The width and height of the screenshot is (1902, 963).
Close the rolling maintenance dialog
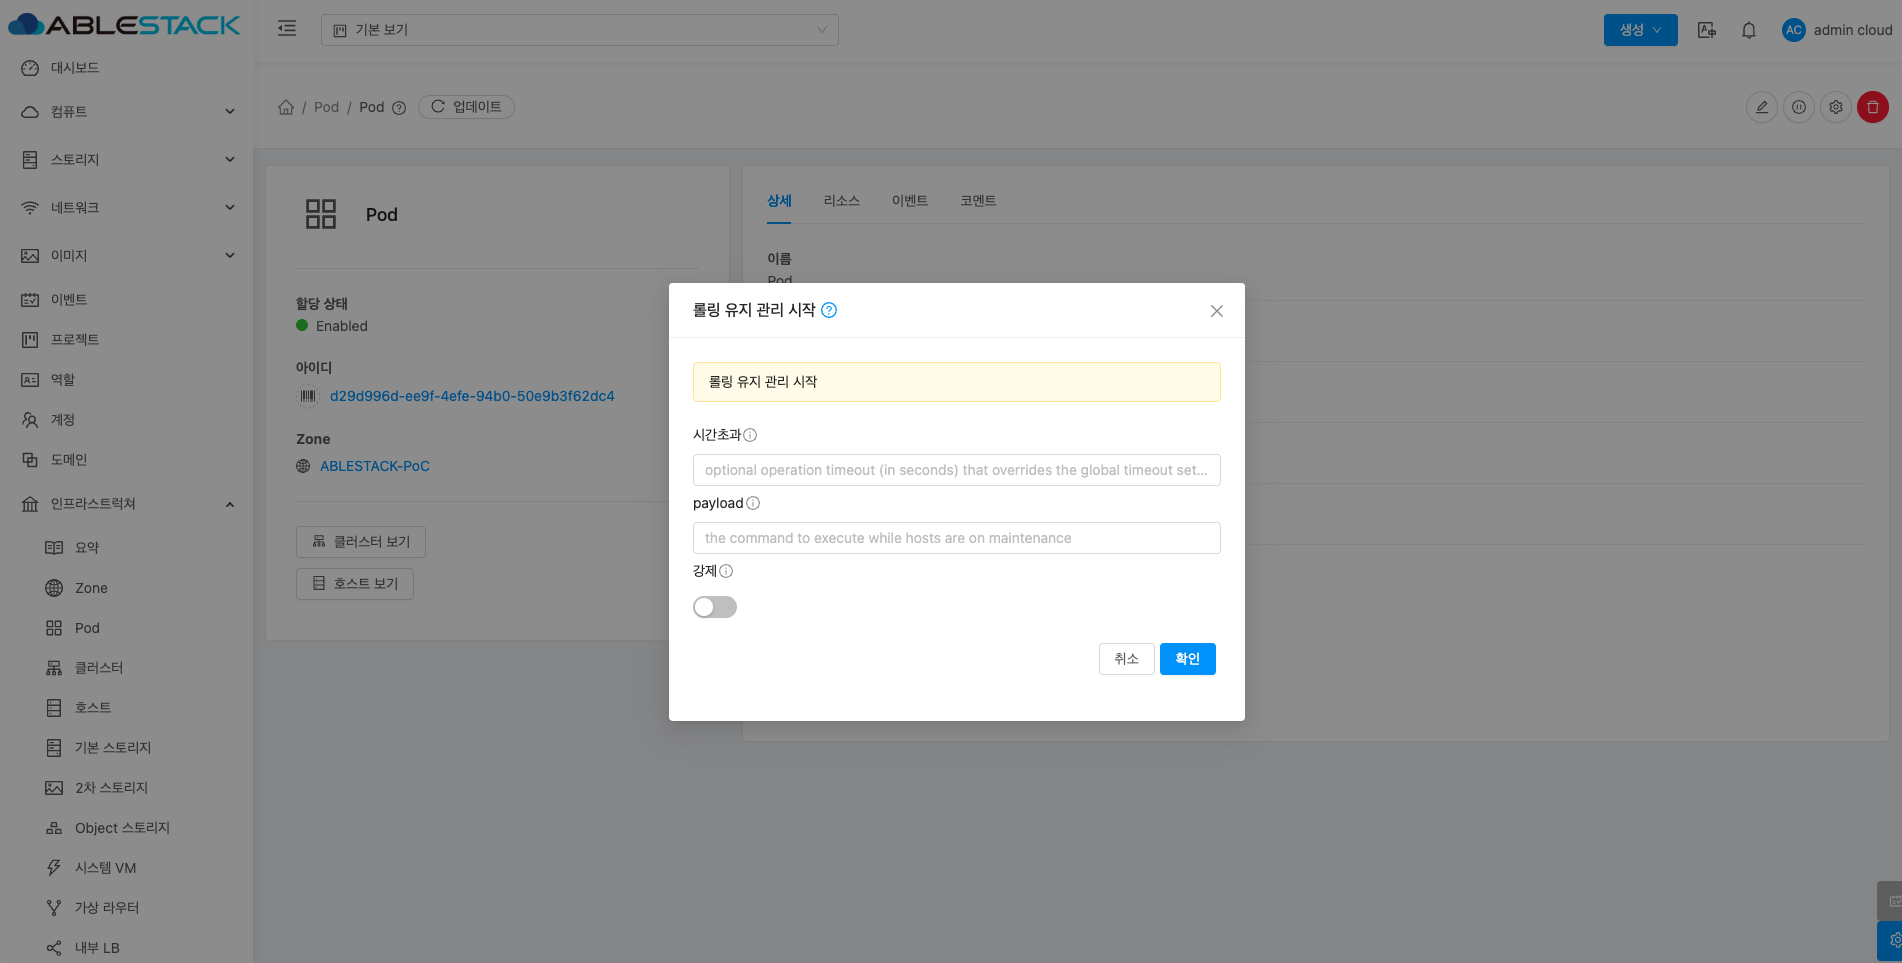[x=1216, y=311]
